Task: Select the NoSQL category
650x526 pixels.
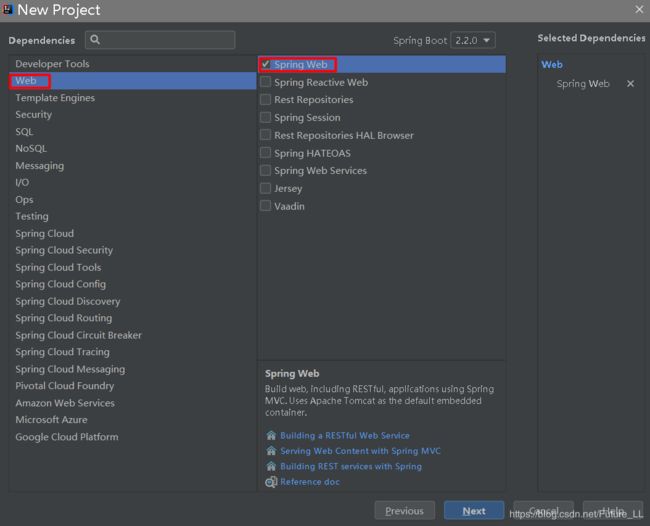Action: [133, 148]
